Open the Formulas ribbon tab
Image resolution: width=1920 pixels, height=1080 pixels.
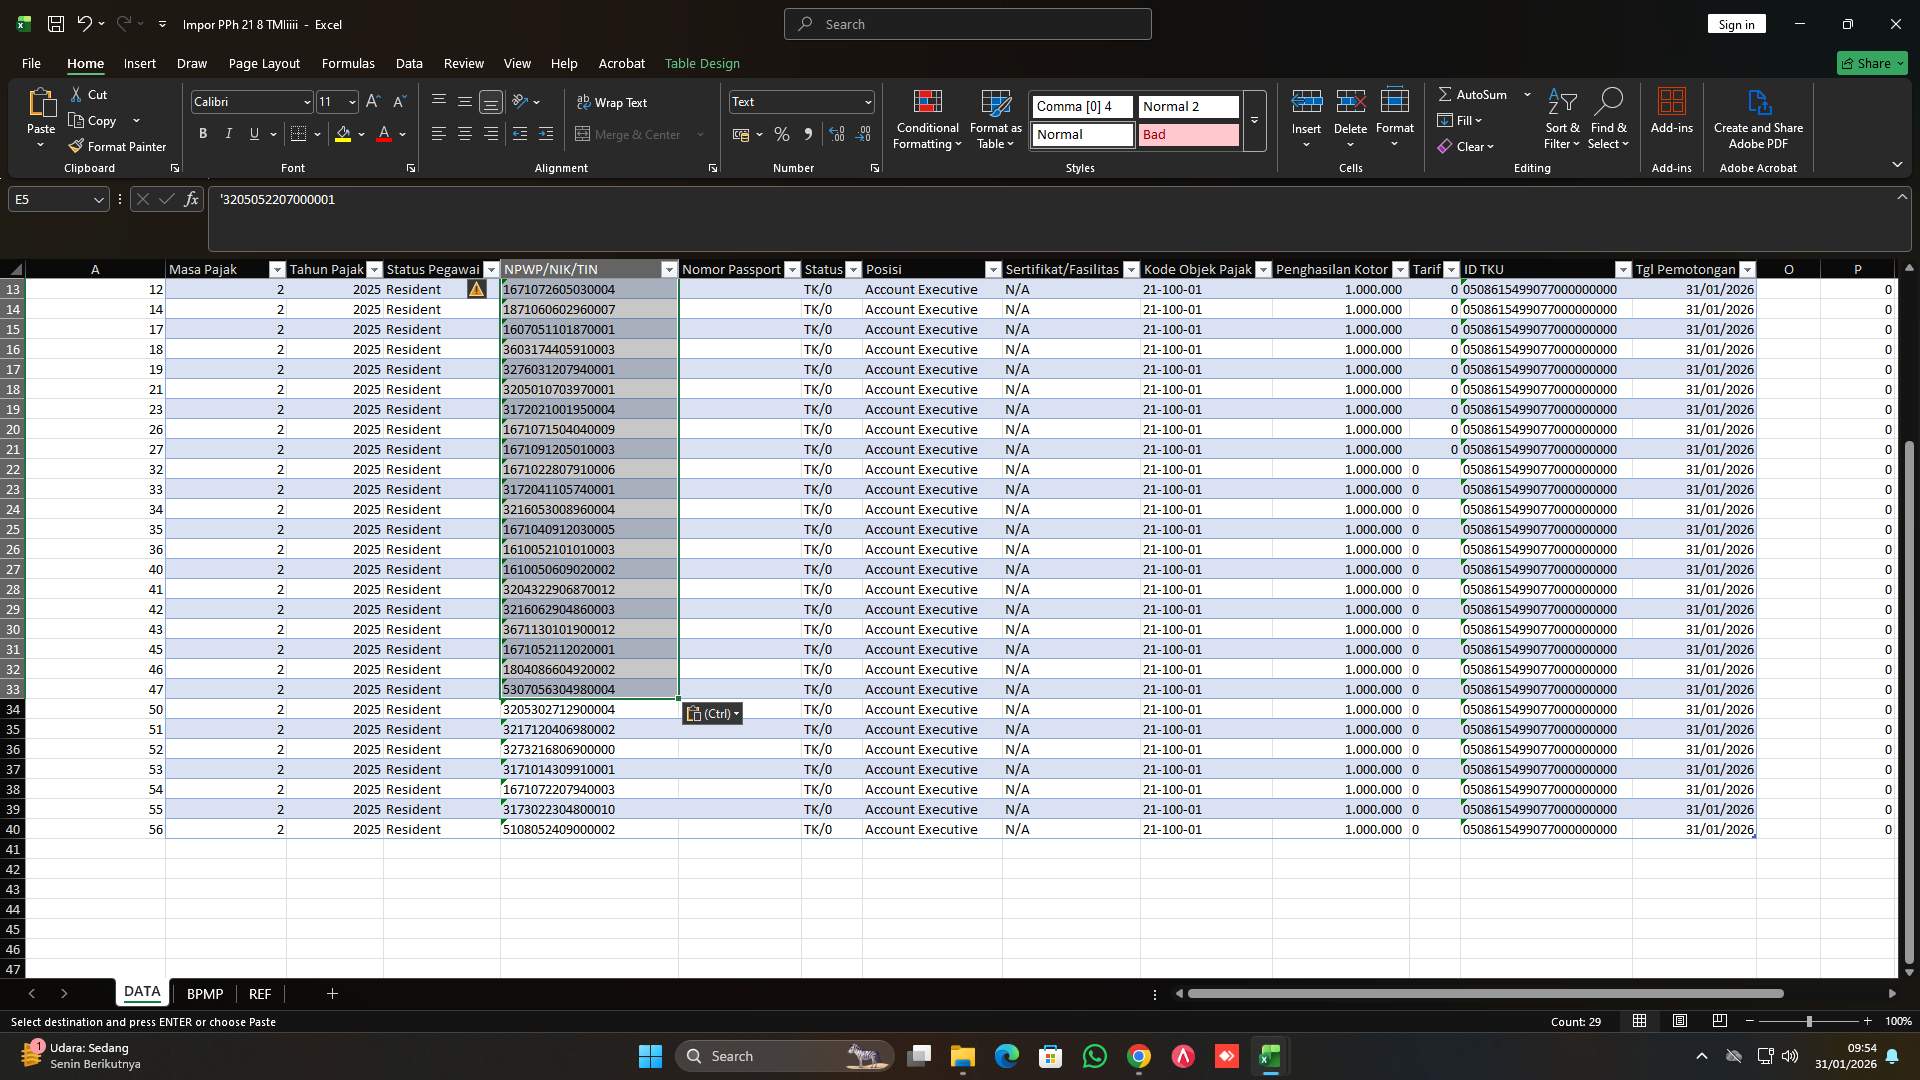(347, 63)
